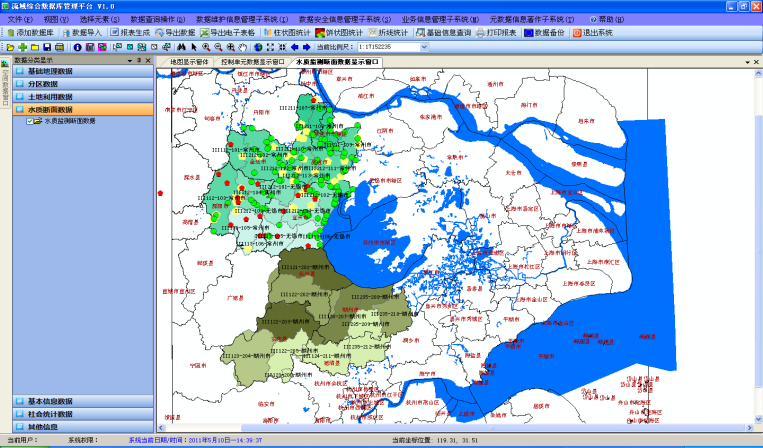
Task: Switch to the 地图显示窗体 tab
Action: tap(189, 61)
